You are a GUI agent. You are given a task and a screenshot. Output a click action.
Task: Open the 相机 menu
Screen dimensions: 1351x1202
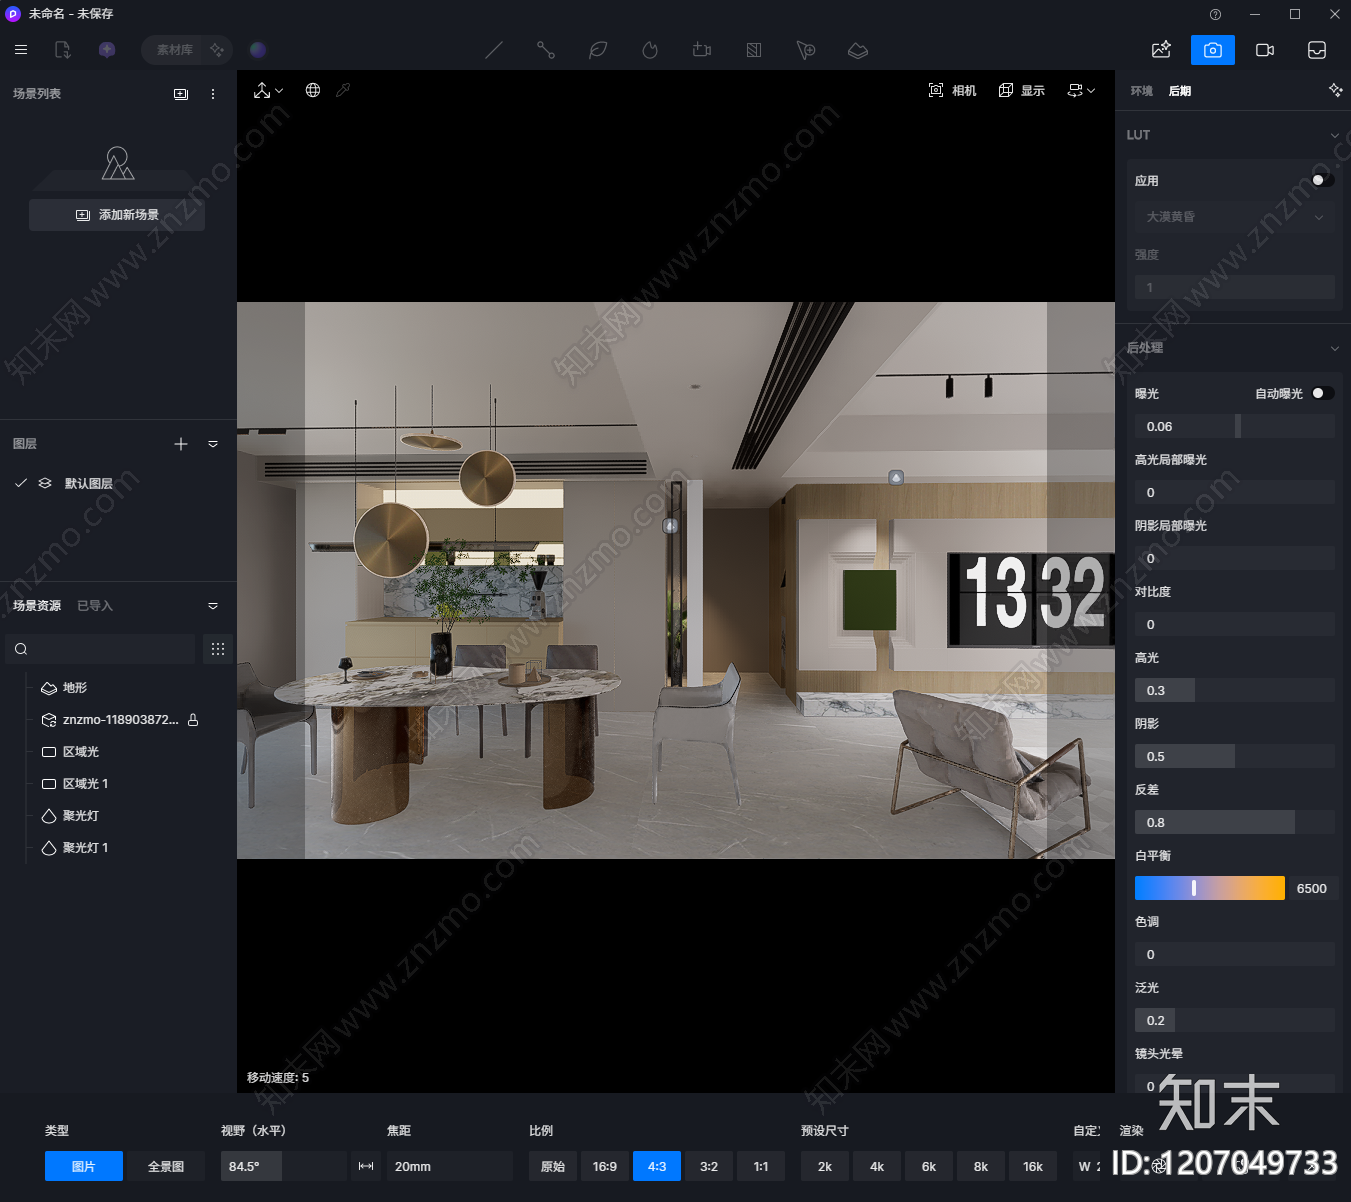coord(952,90)
